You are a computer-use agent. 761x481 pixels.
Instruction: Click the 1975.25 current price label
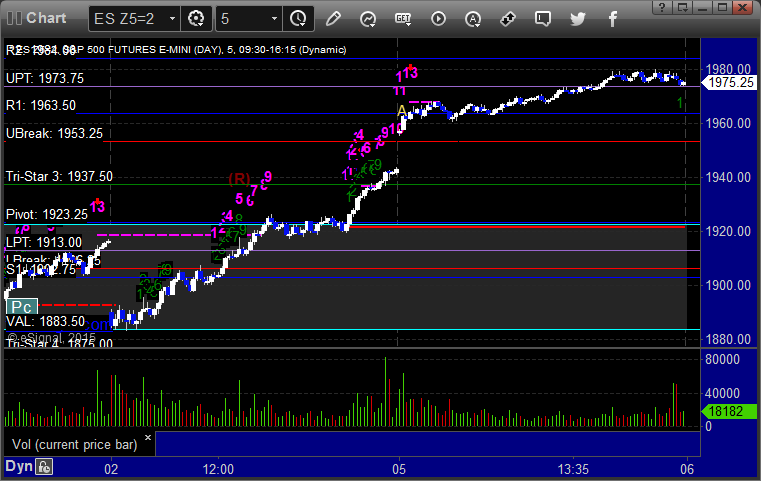(731, 83)
